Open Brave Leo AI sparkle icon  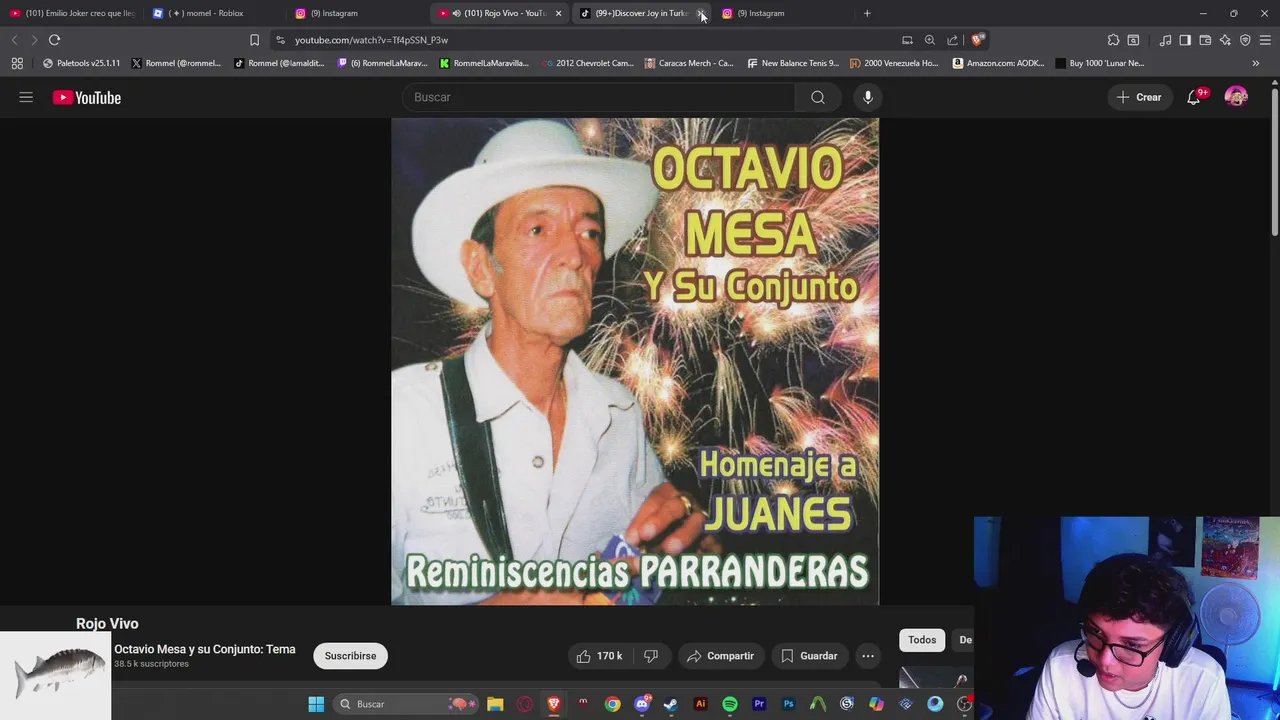(1225, 40)
